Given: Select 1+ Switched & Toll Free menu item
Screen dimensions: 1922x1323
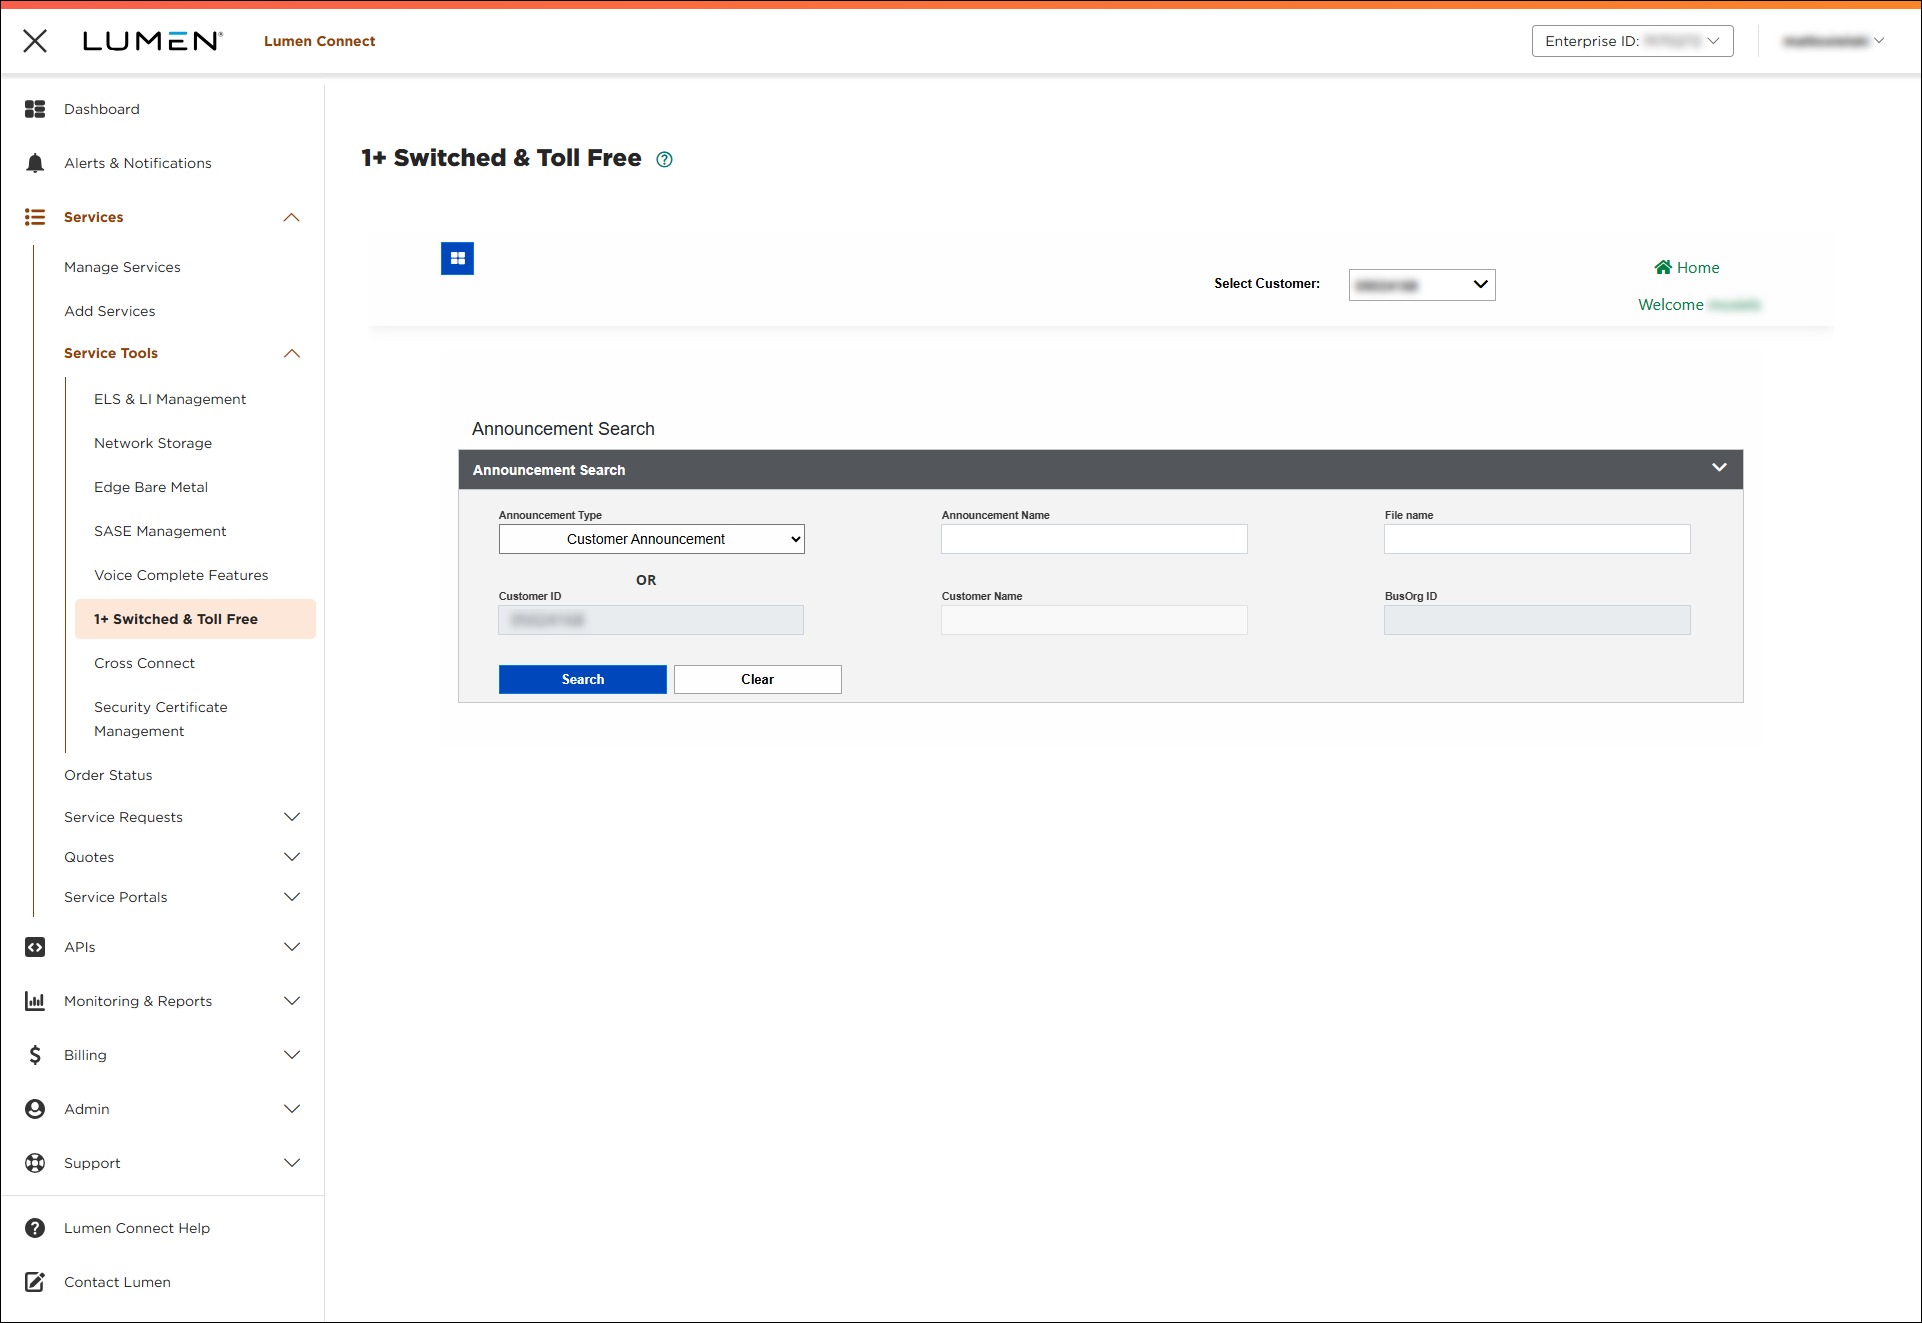Looking at the screenshot, I should (x=195, y=619).
